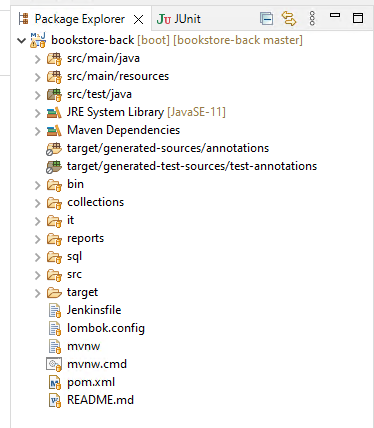
Task: Click the bookstore-back project icon
Action: click(38, 40)
